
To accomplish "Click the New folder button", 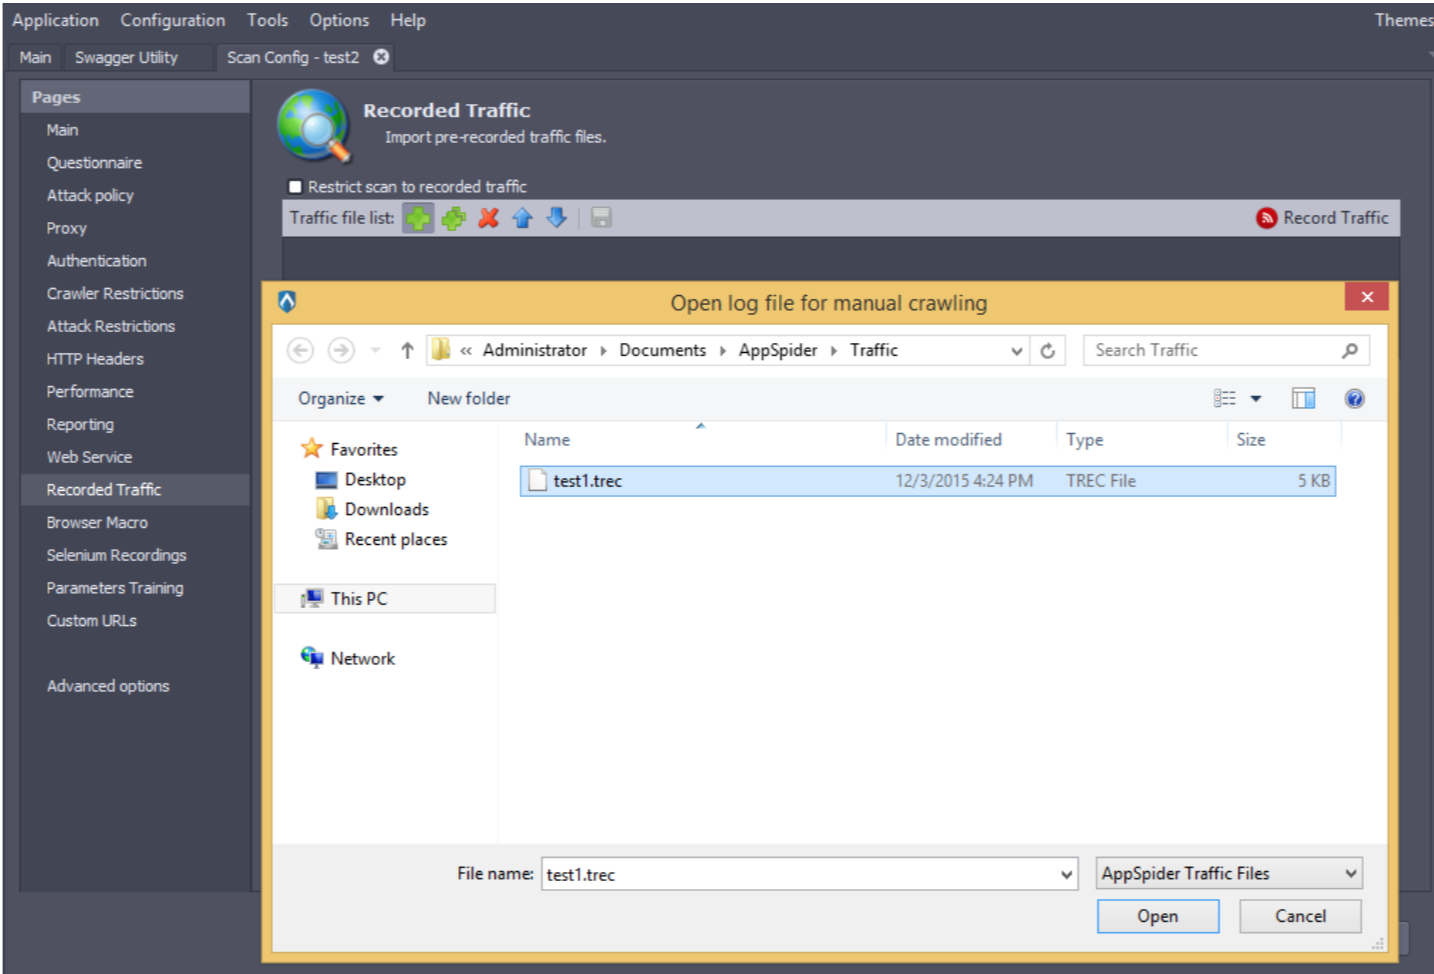I will (469, 399).
